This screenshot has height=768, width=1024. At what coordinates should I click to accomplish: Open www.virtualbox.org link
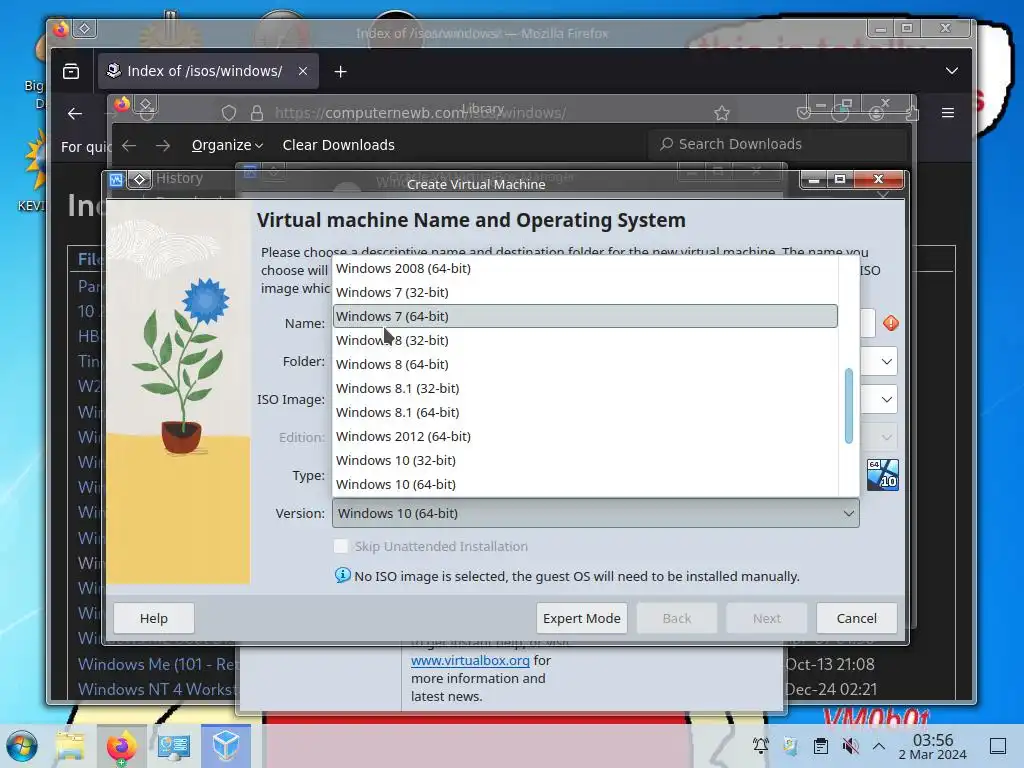(x=470, y=660)
